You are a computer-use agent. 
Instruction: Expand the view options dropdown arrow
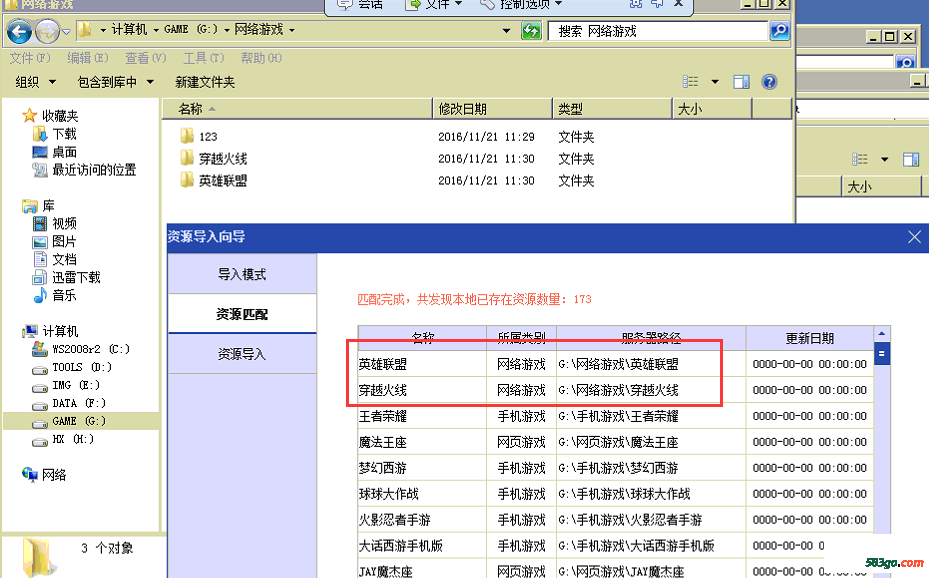coord(715,82)
